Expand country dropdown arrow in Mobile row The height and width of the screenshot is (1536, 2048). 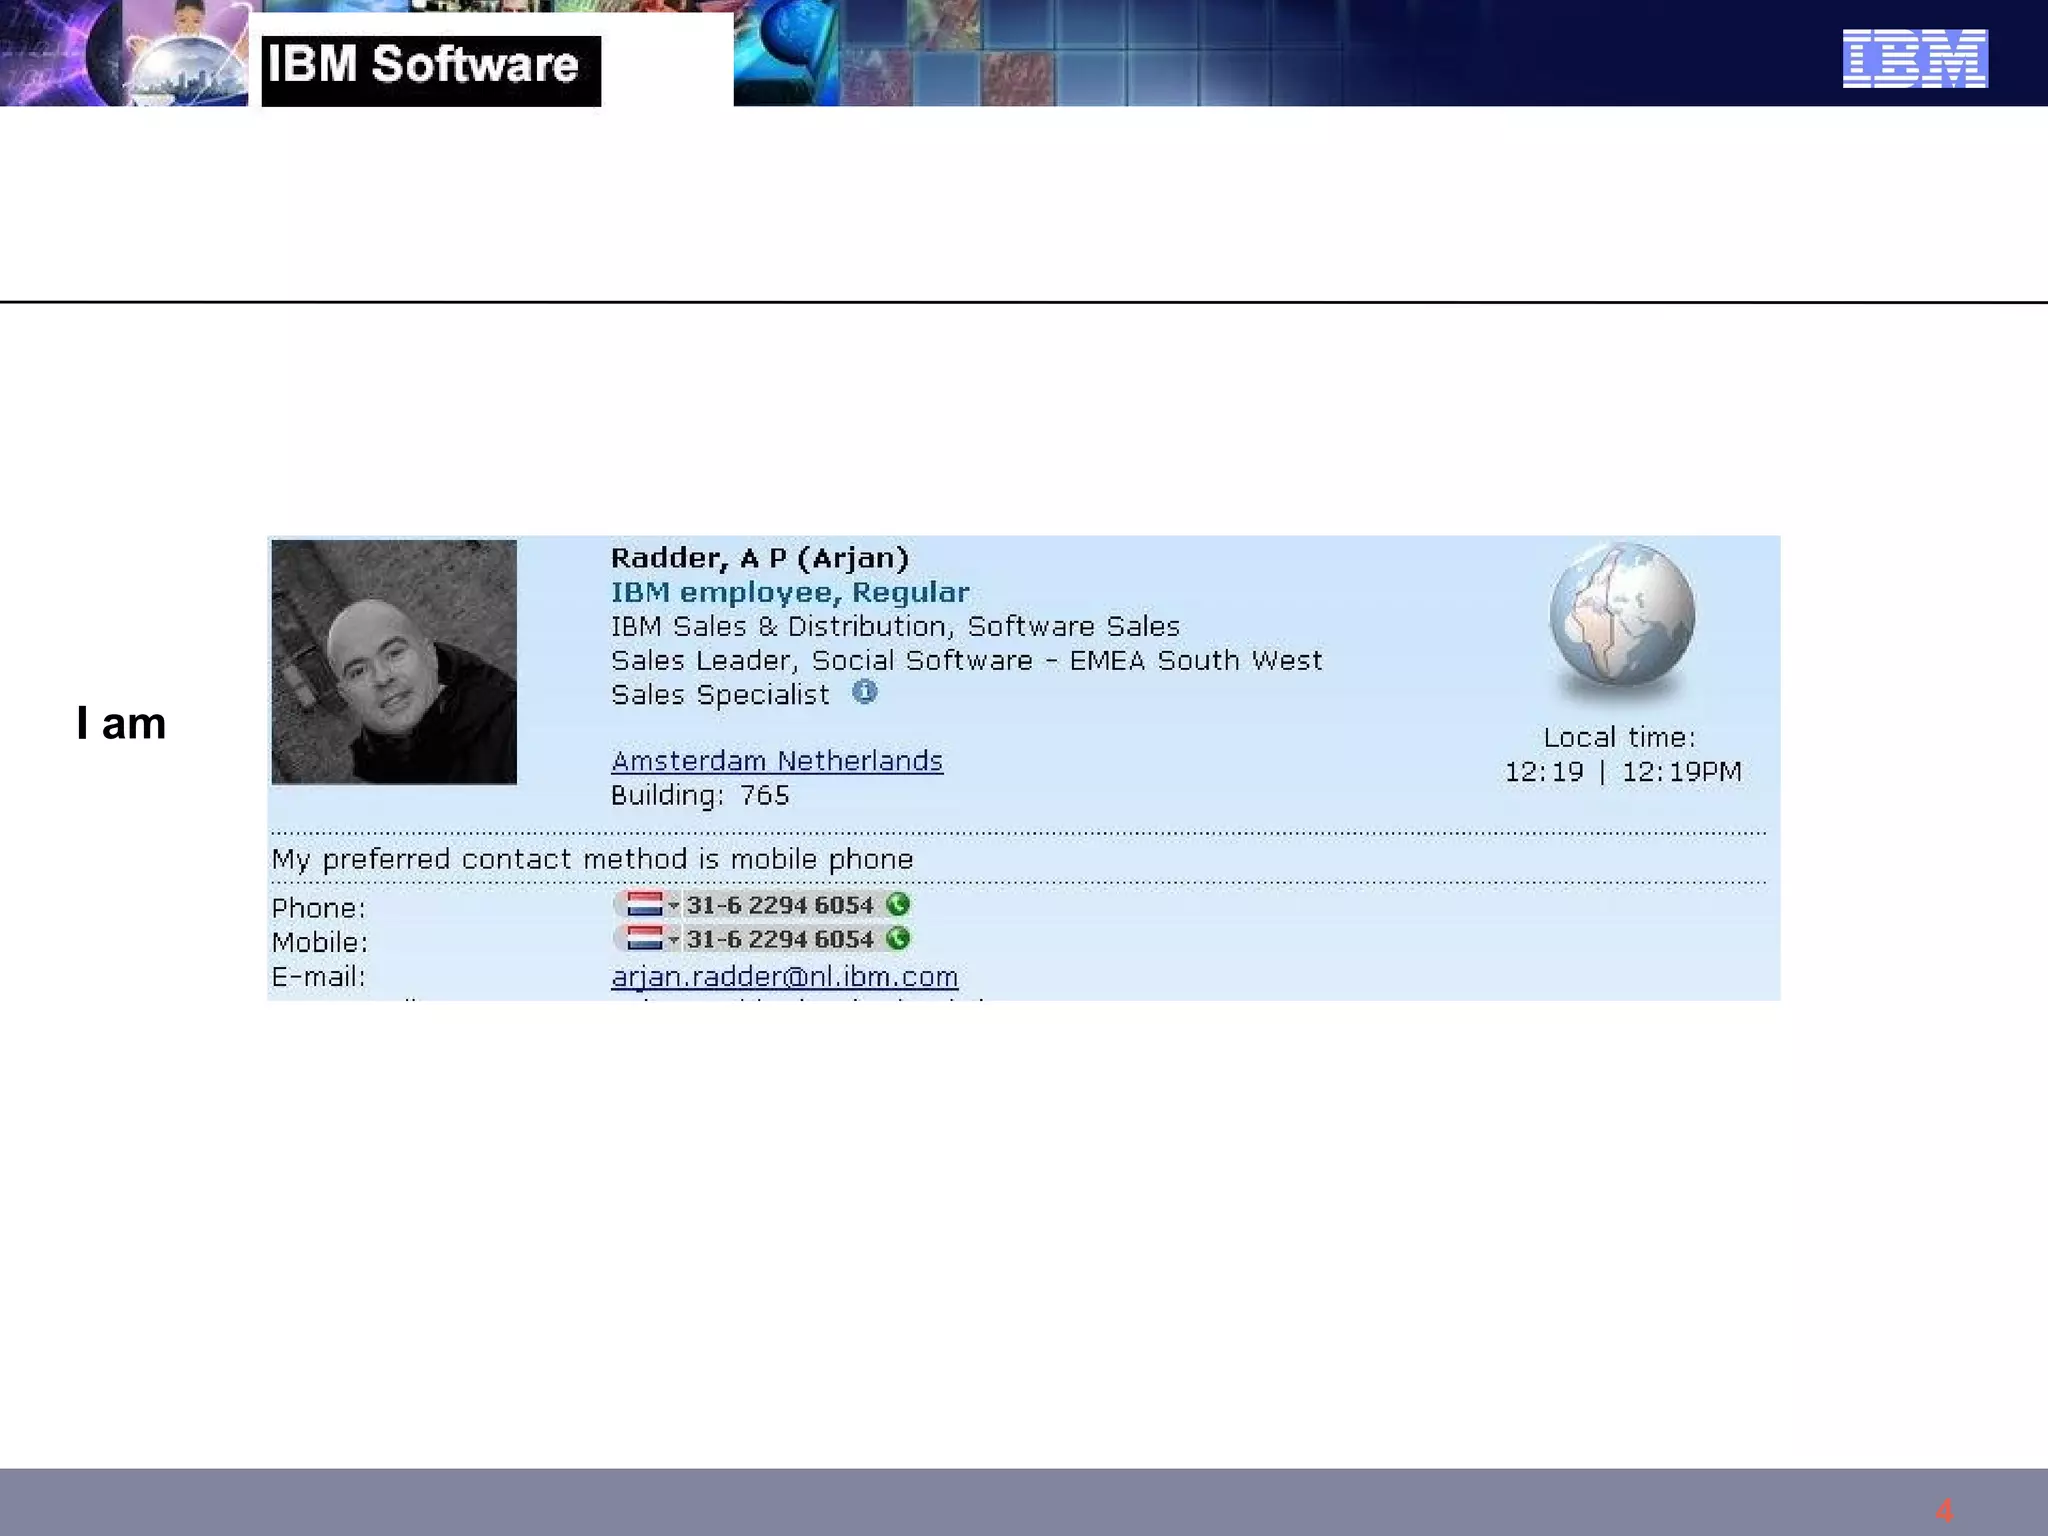tap(673, 940)
